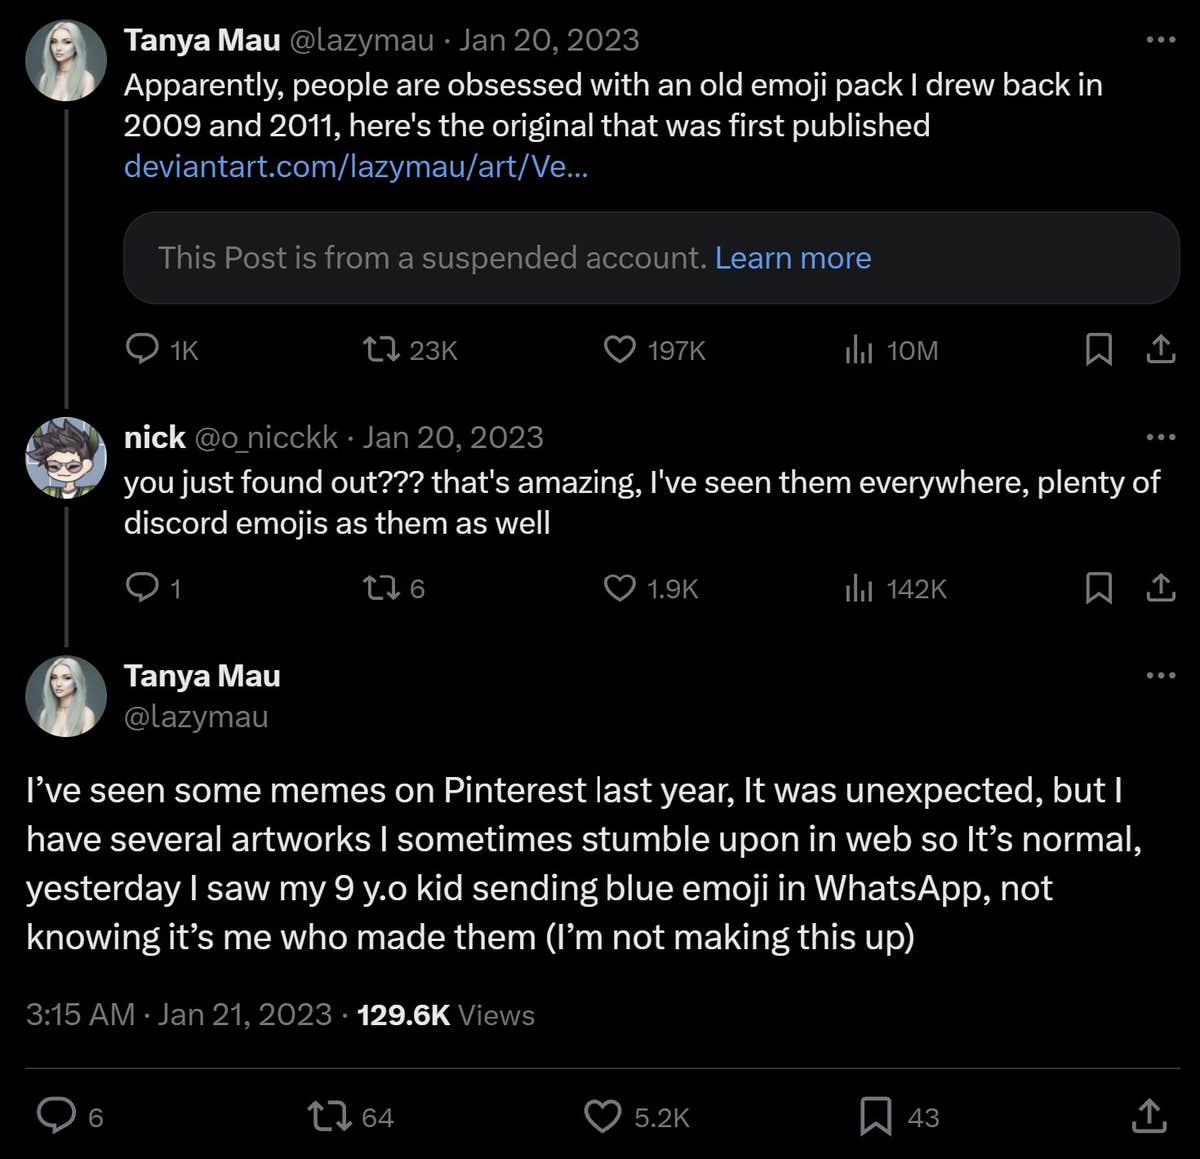Viewport: 1200px width, 1159px height.
Task: Like nick's reply about discord emojis
Action: tap(620, 589)
